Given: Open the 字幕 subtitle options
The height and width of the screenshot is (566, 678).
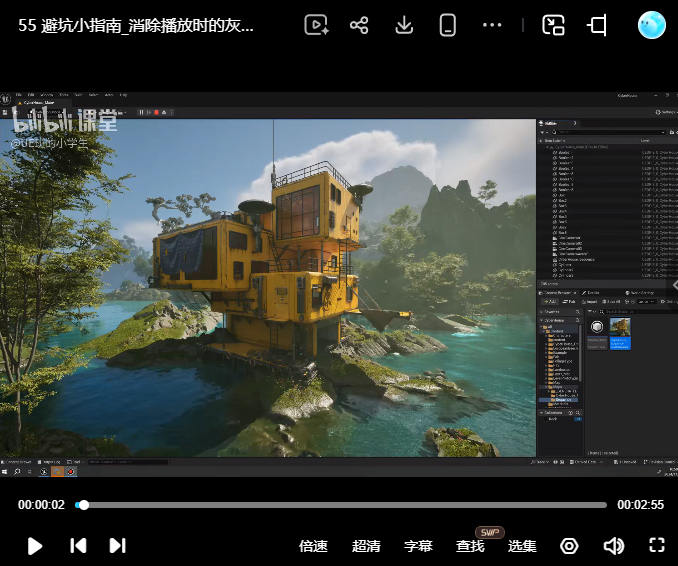Looking at the screenshot, I should (418, 546).
